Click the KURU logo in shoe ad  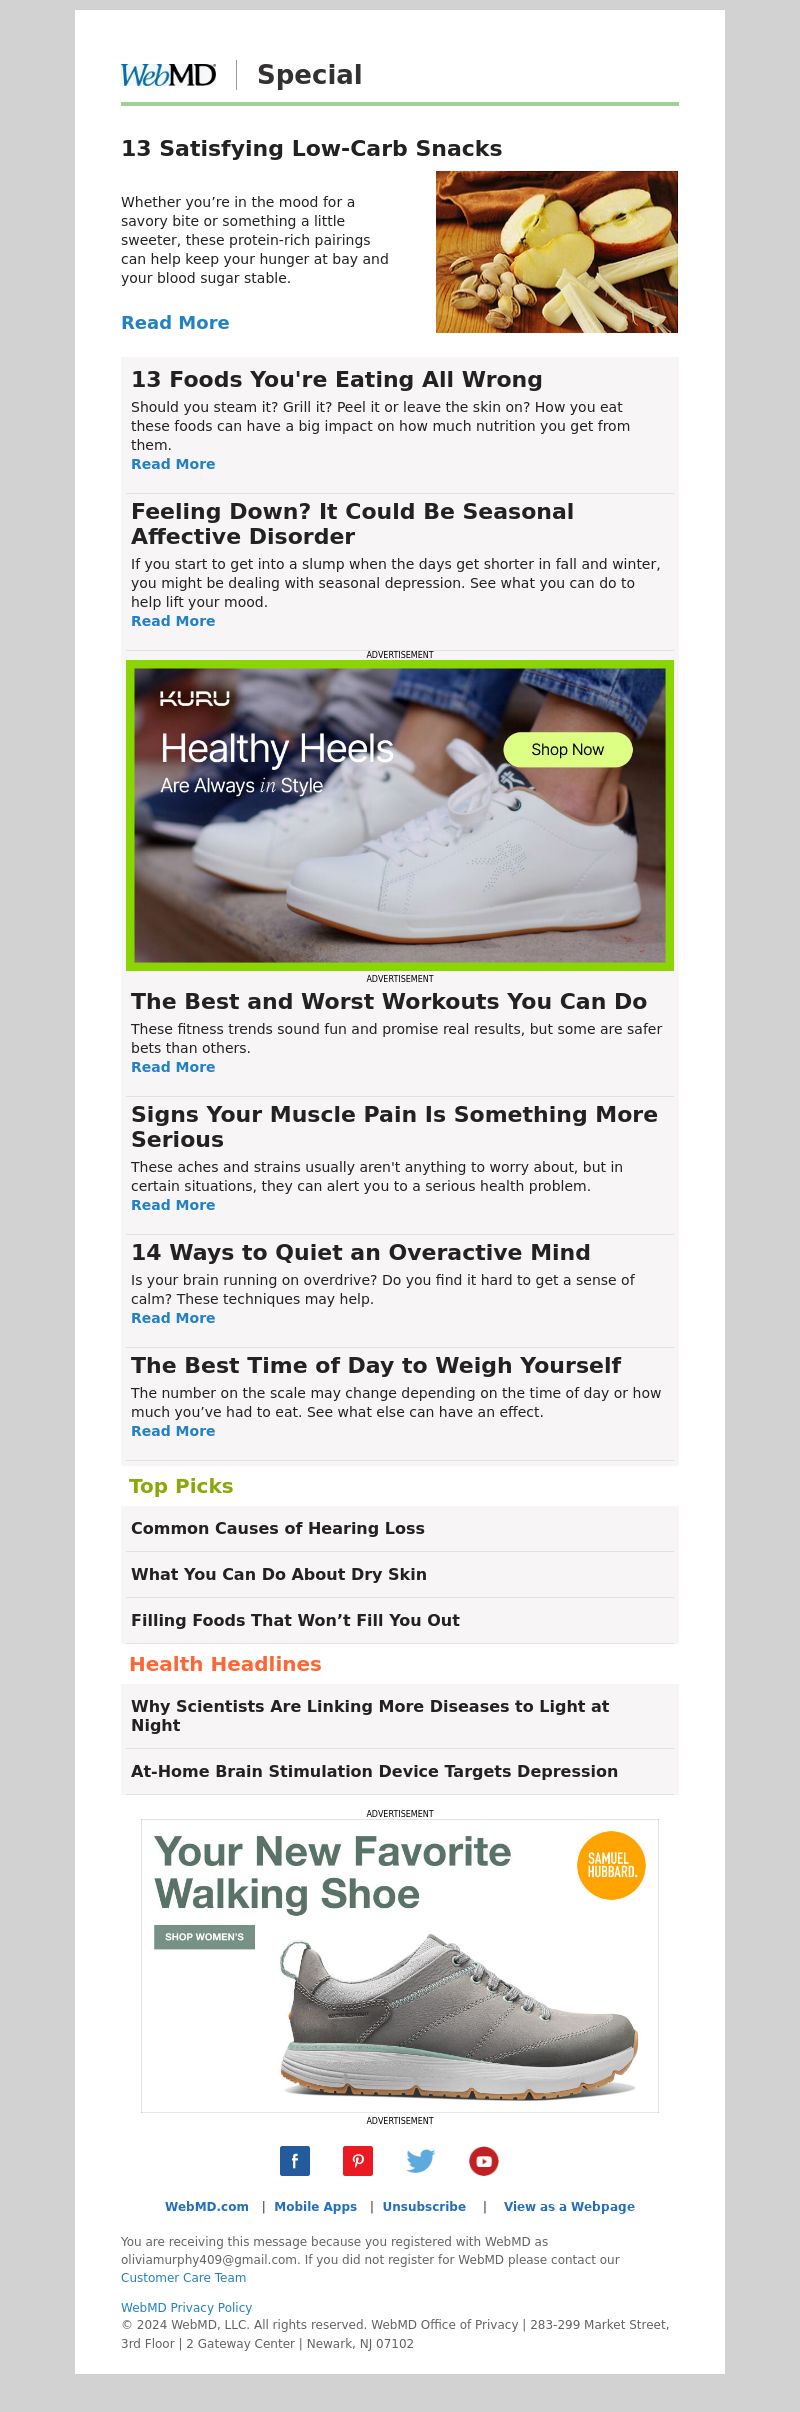(x=195, y=698)
